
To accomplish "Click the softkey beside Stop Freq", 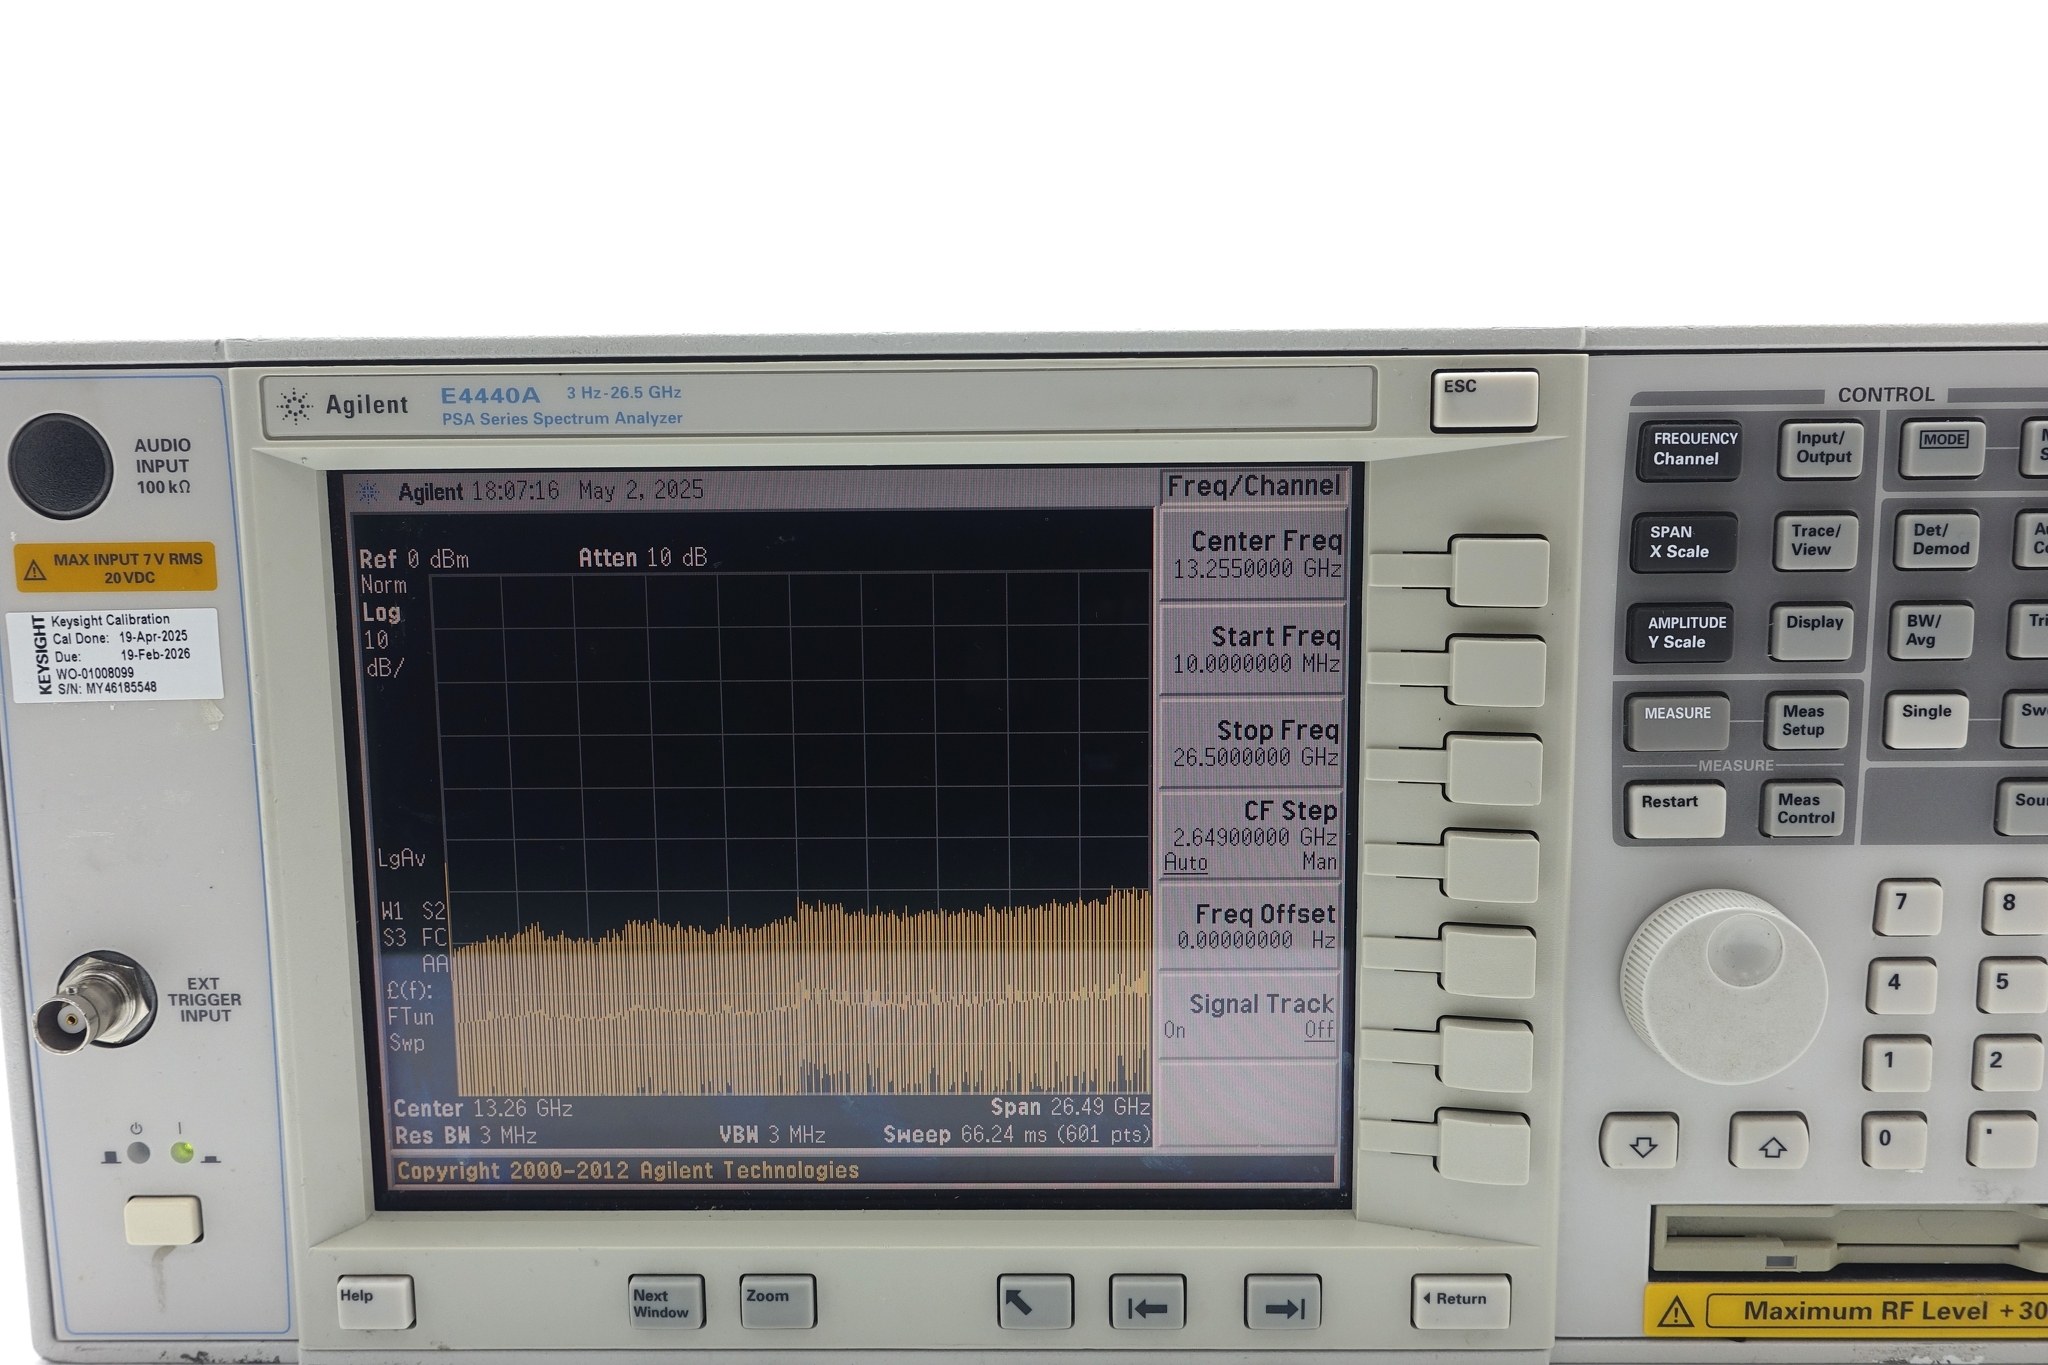I will pos(1492,768).
